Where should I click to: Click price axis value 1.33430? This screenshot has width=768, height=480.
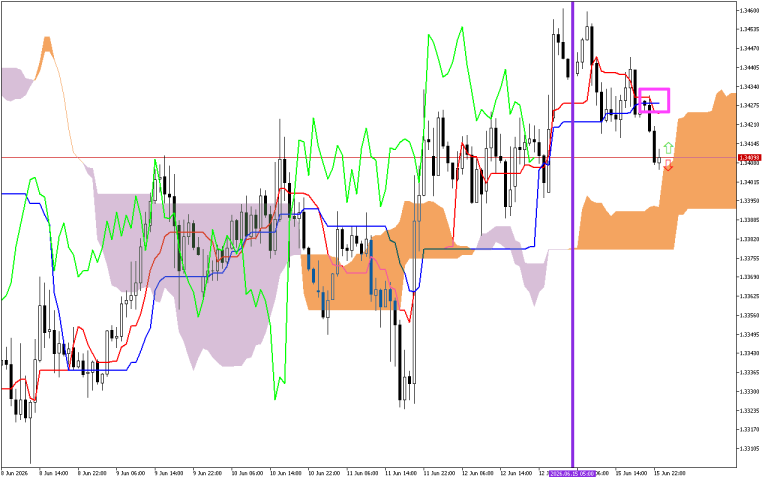(x=750, y=354)
